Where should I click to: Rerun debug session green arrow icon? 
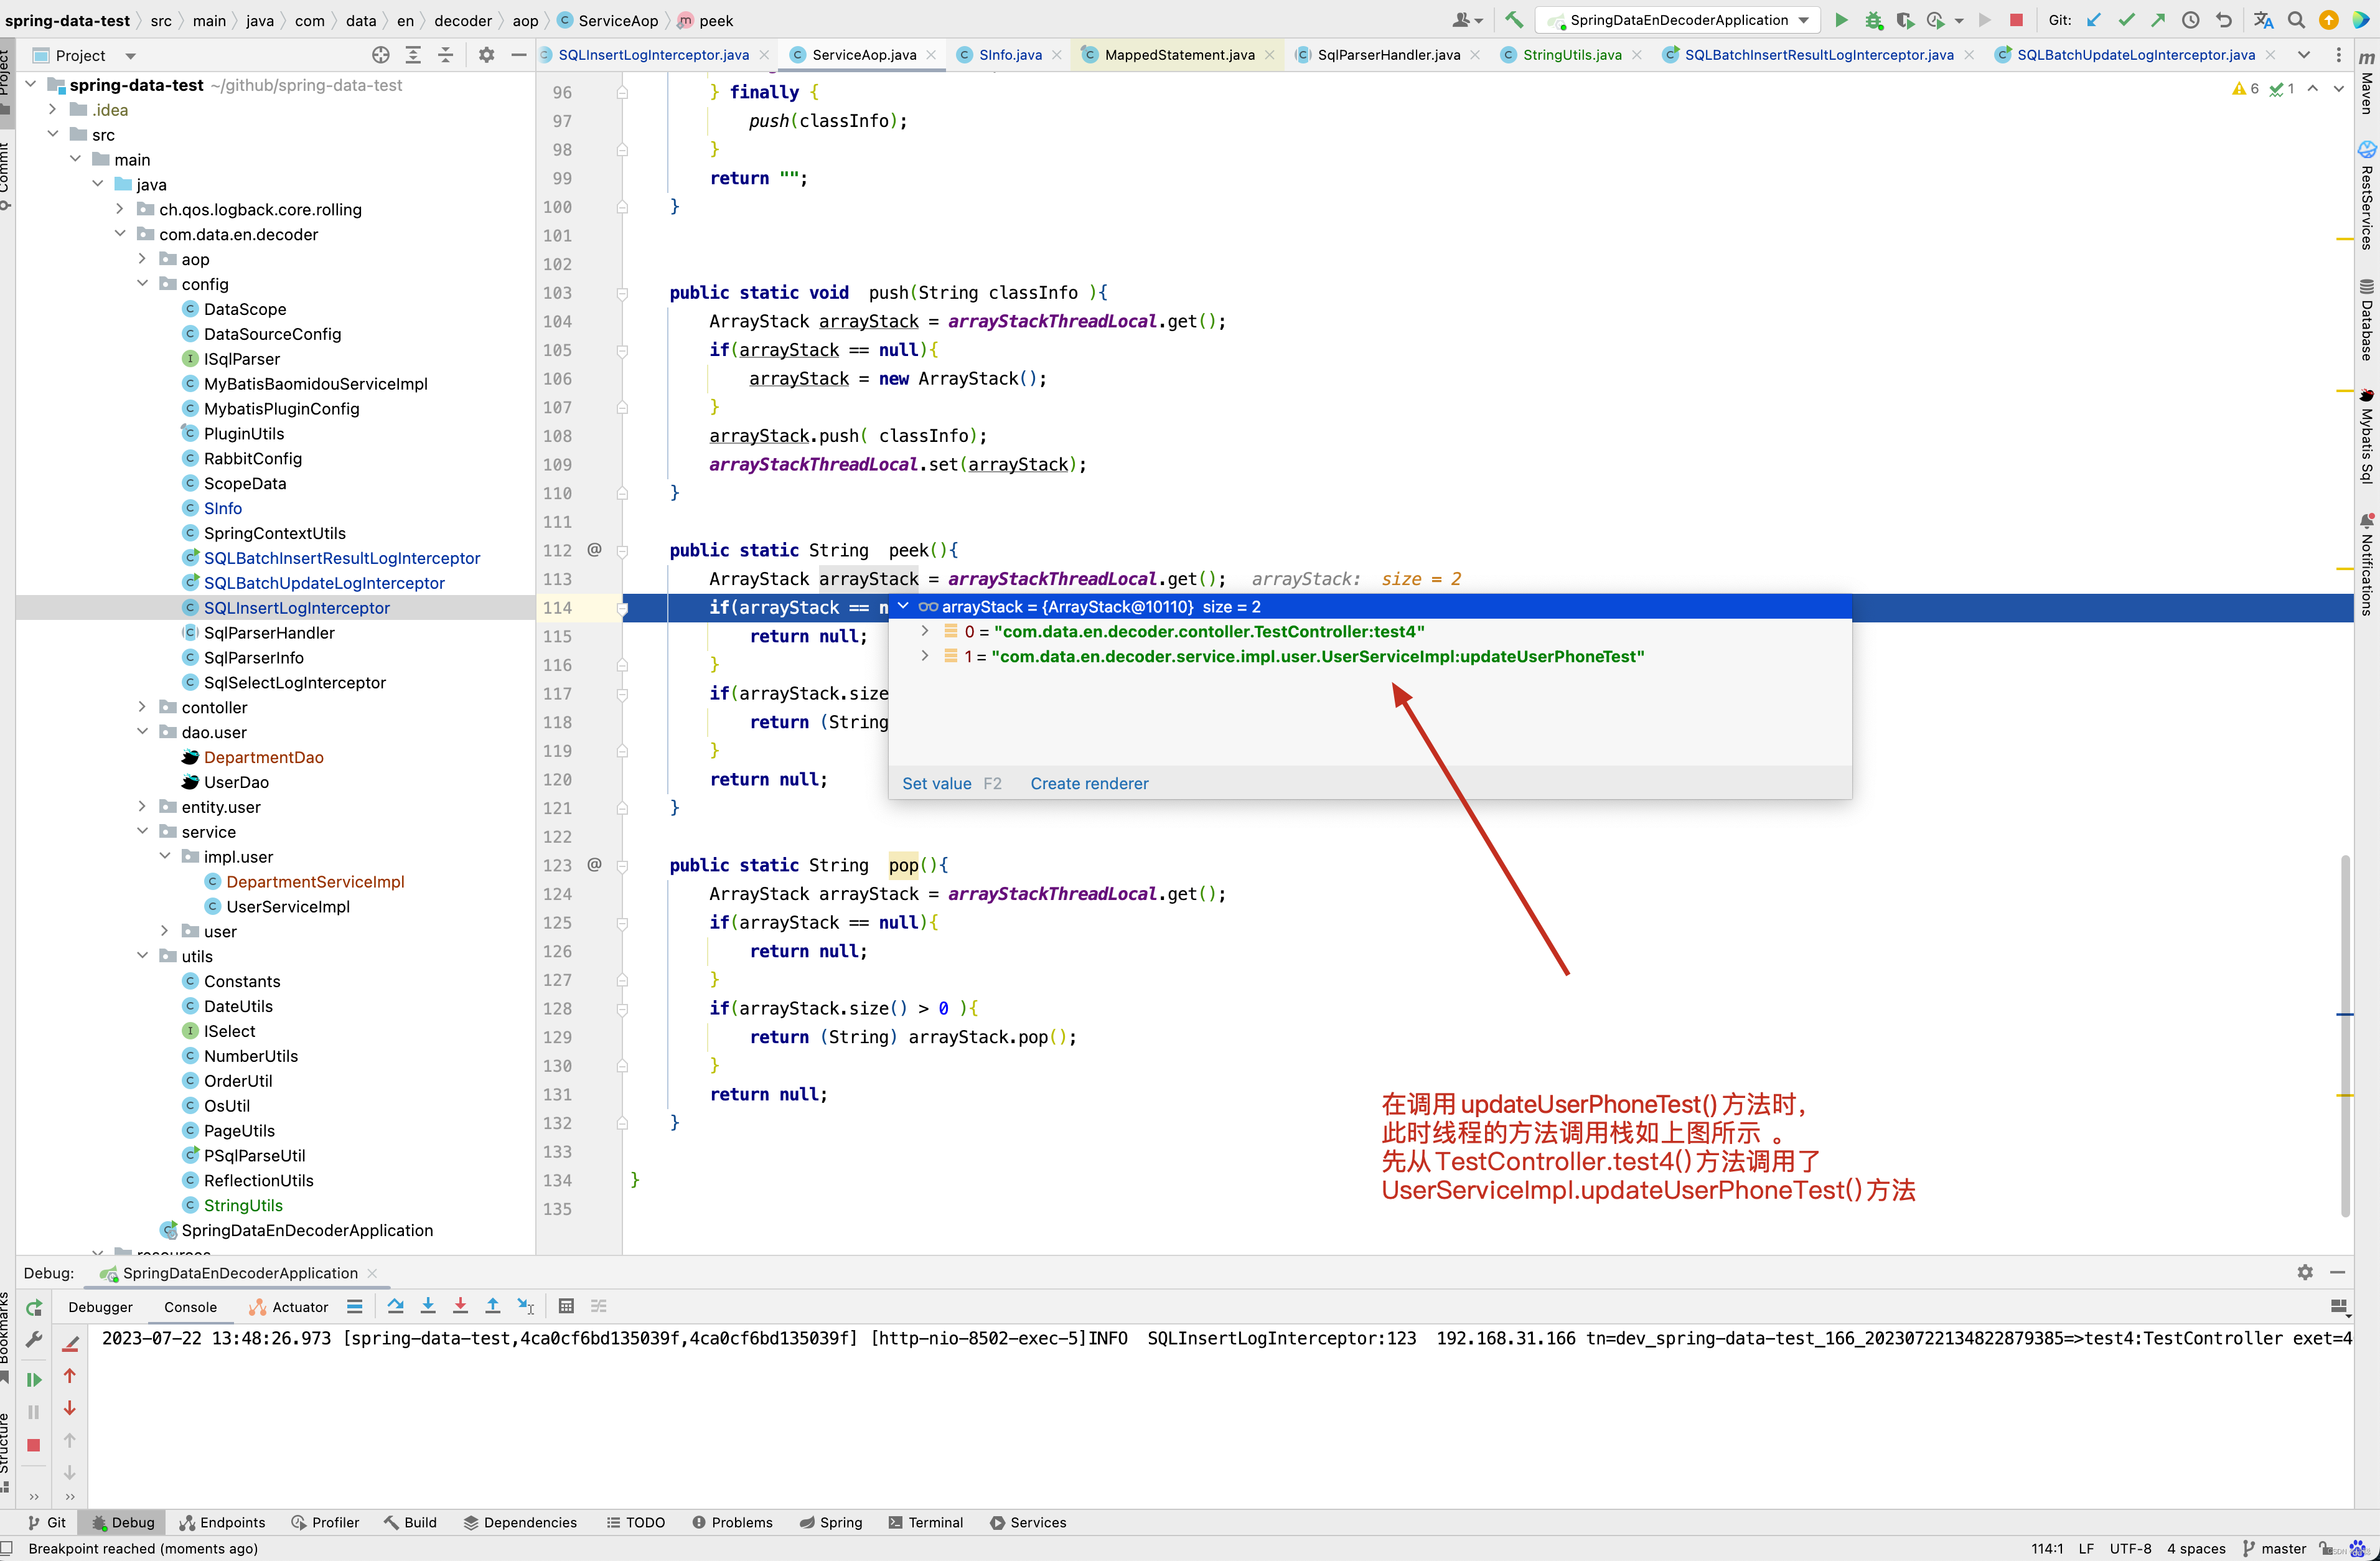point(34,1307)
